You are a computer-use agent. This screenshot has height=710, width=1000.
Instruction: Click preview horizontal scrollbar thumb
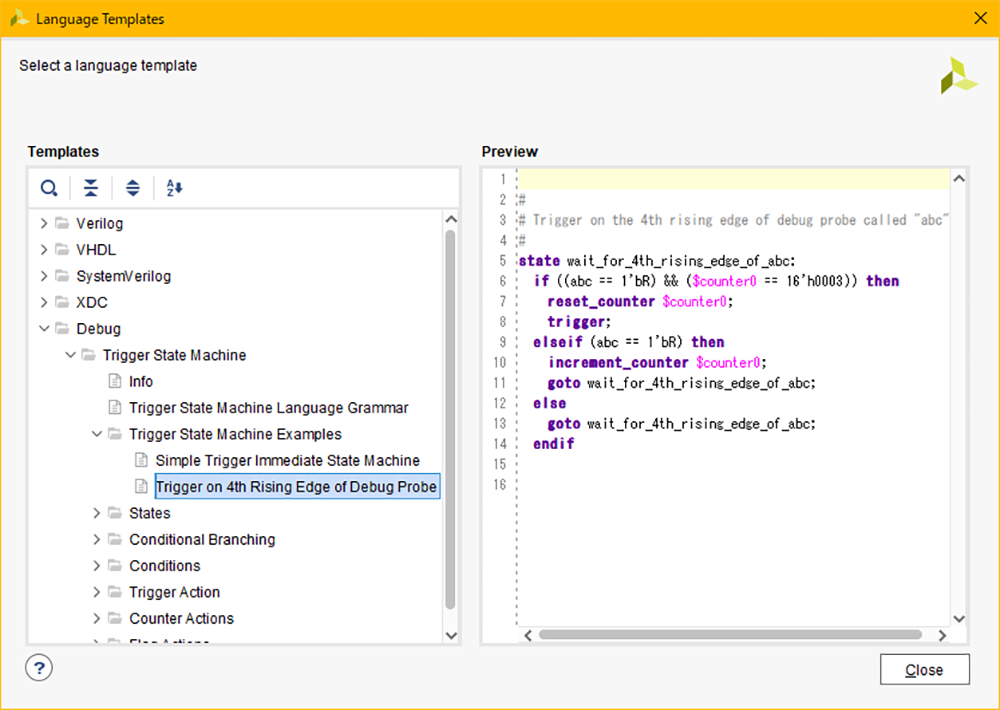[x=730, y=635]
